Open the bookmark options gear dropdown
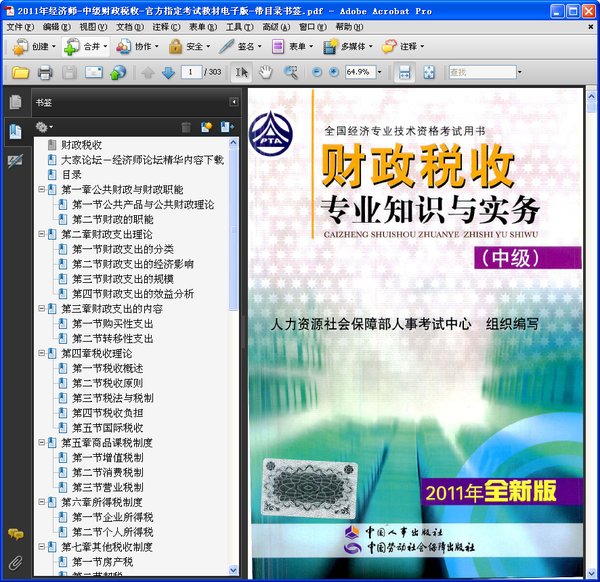Image resolution: width=600 pixels, height=582 pixels. click(44, 127)
